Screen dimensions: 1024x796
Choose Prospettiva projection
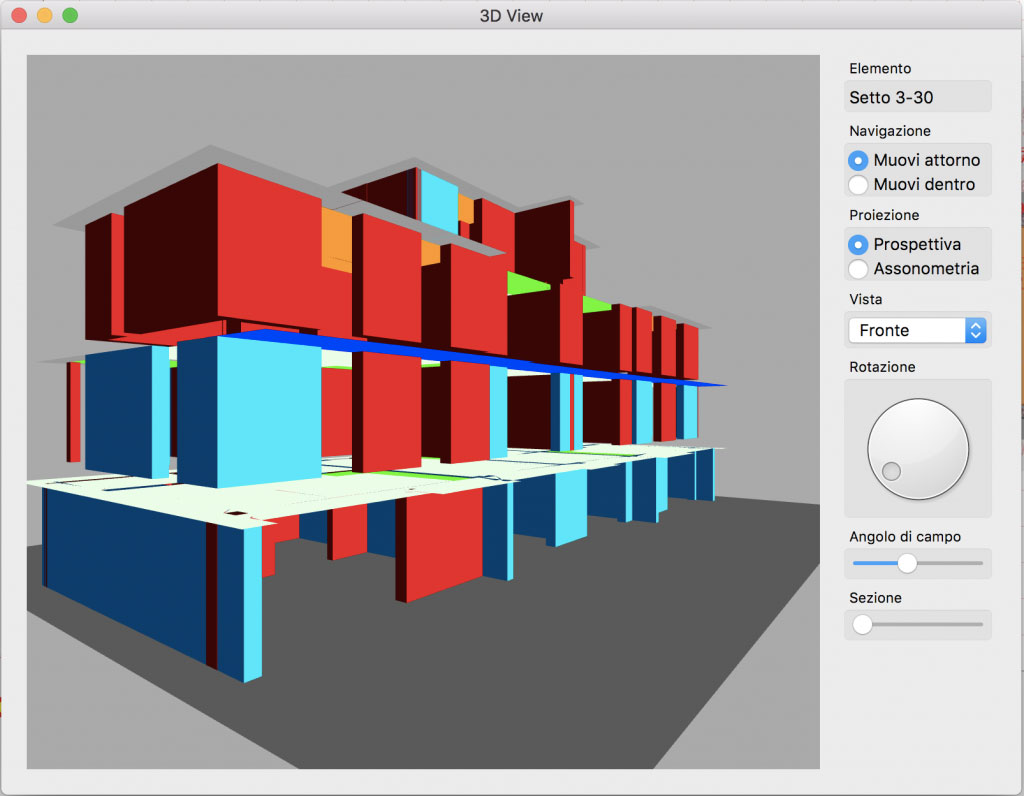tap(858, 244)
